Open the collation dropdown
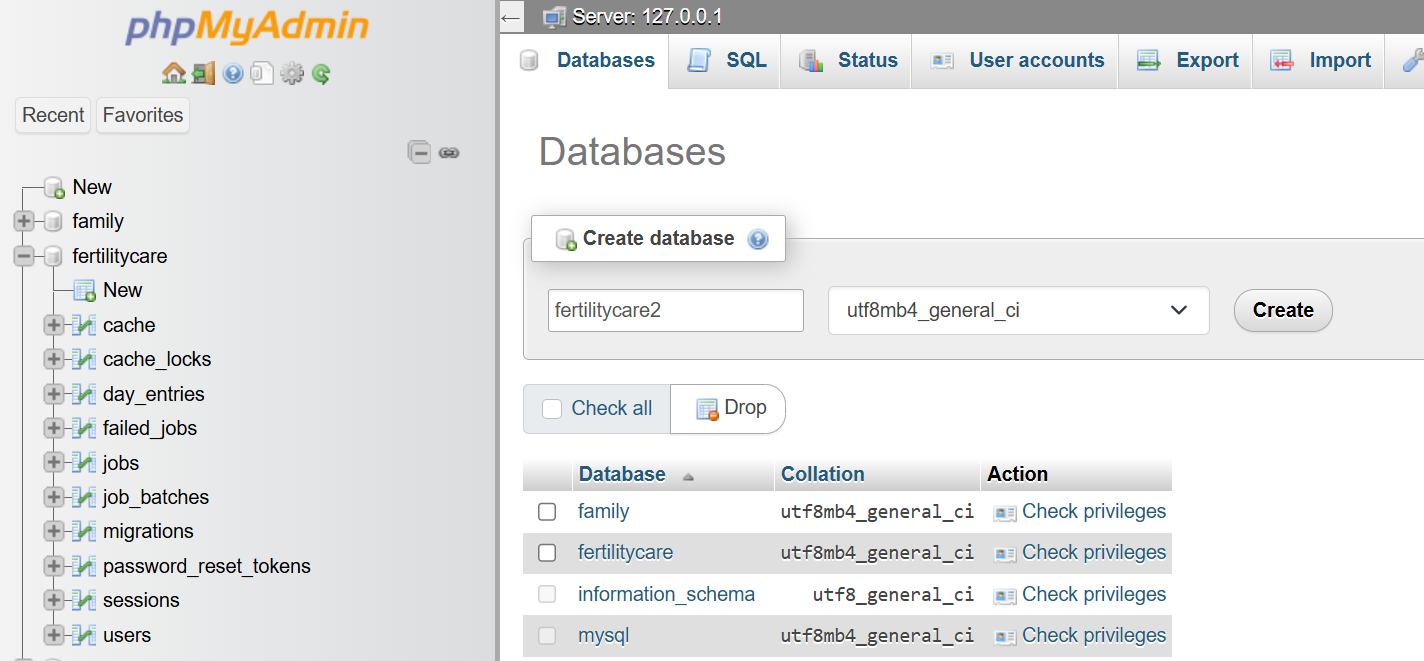Viewport: 1424px width, 661px height. tap(1018, 311)
